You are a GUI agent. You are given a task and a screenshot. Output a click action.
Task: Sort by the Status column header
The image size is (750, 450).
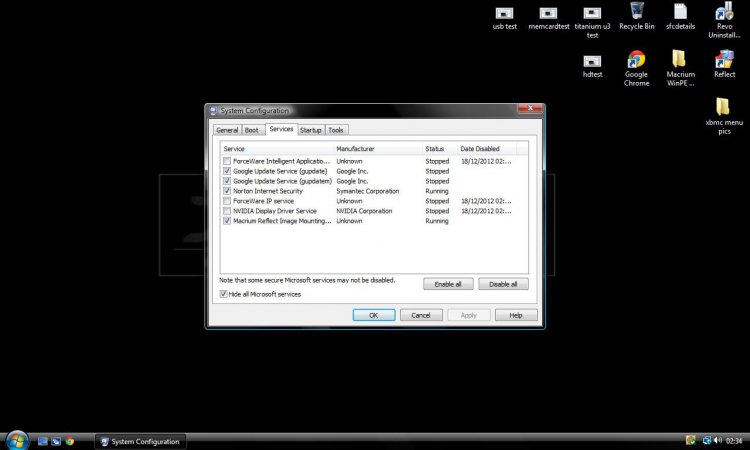440,149
